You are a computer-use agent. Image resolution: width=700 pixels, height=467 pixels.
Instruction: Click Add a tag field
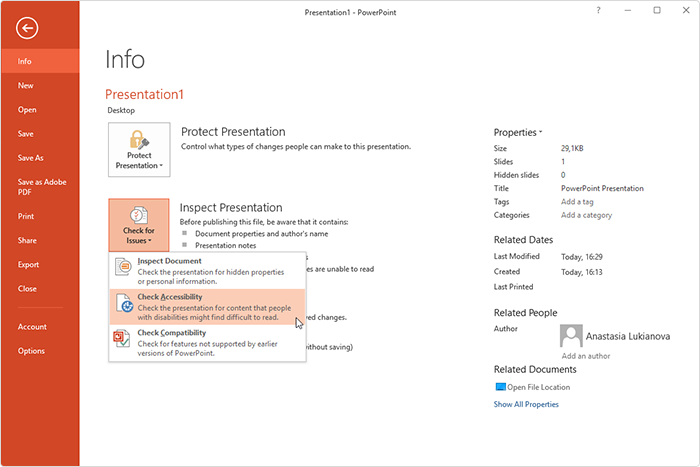coord(577,202)
